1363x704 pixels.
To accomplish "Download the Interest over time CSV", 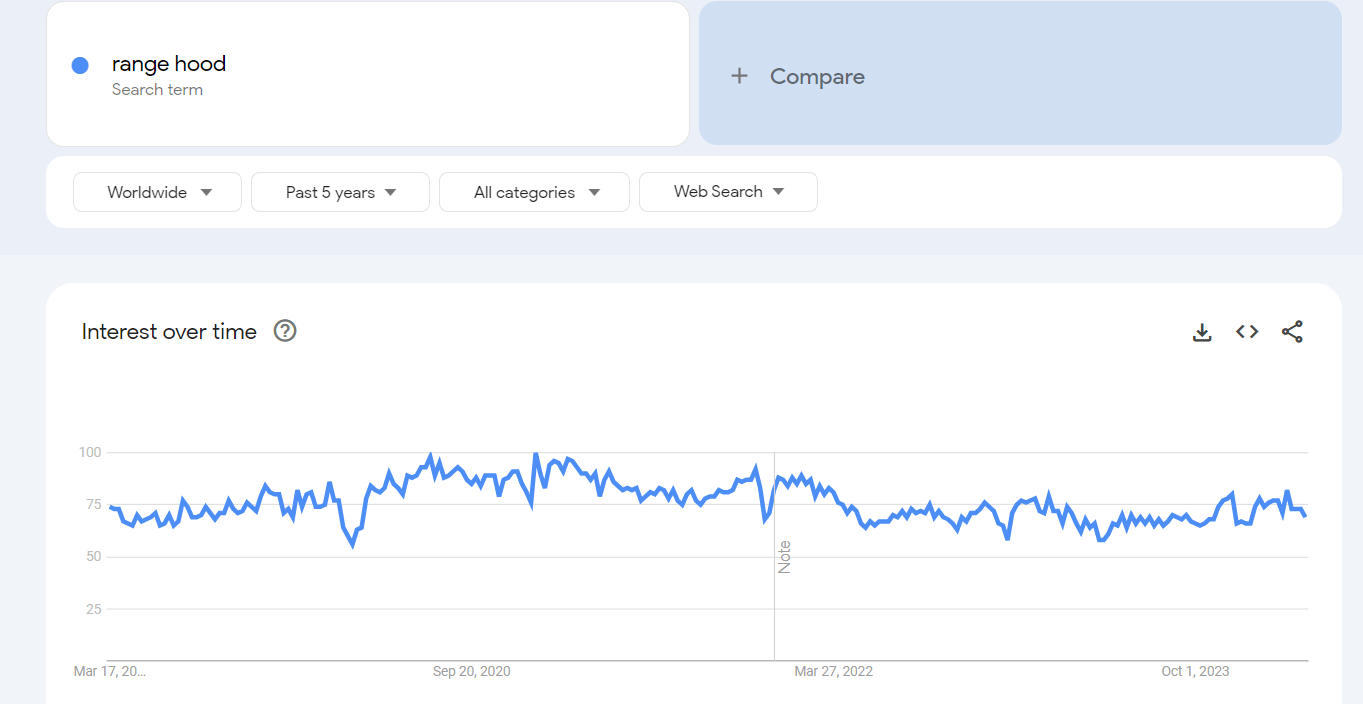I will [x=1202, y=332].
